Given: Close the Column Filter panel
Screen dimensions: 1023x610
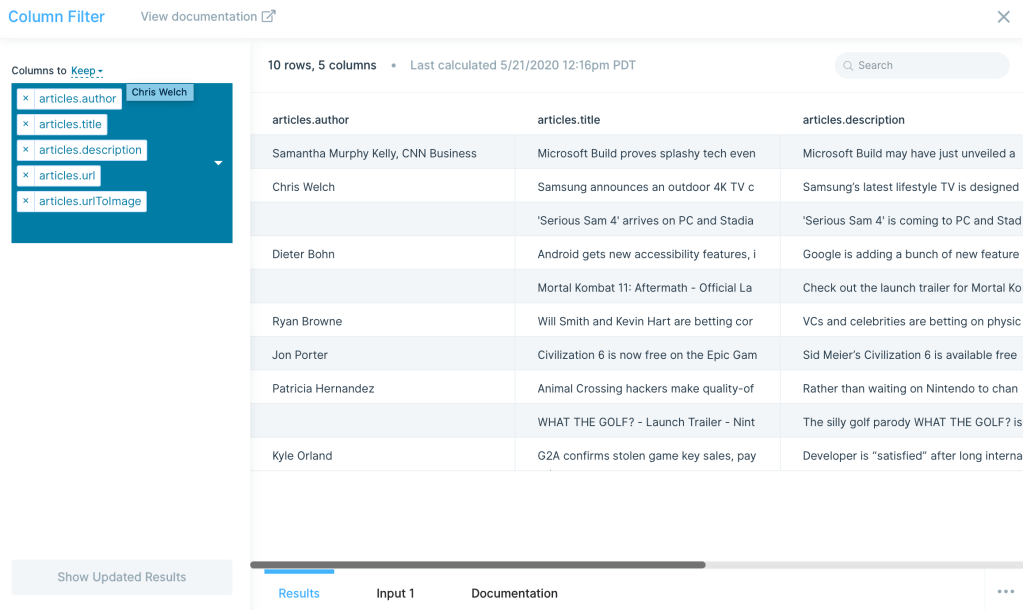Looking at the screenshot, I should [x=1003, y=17].
